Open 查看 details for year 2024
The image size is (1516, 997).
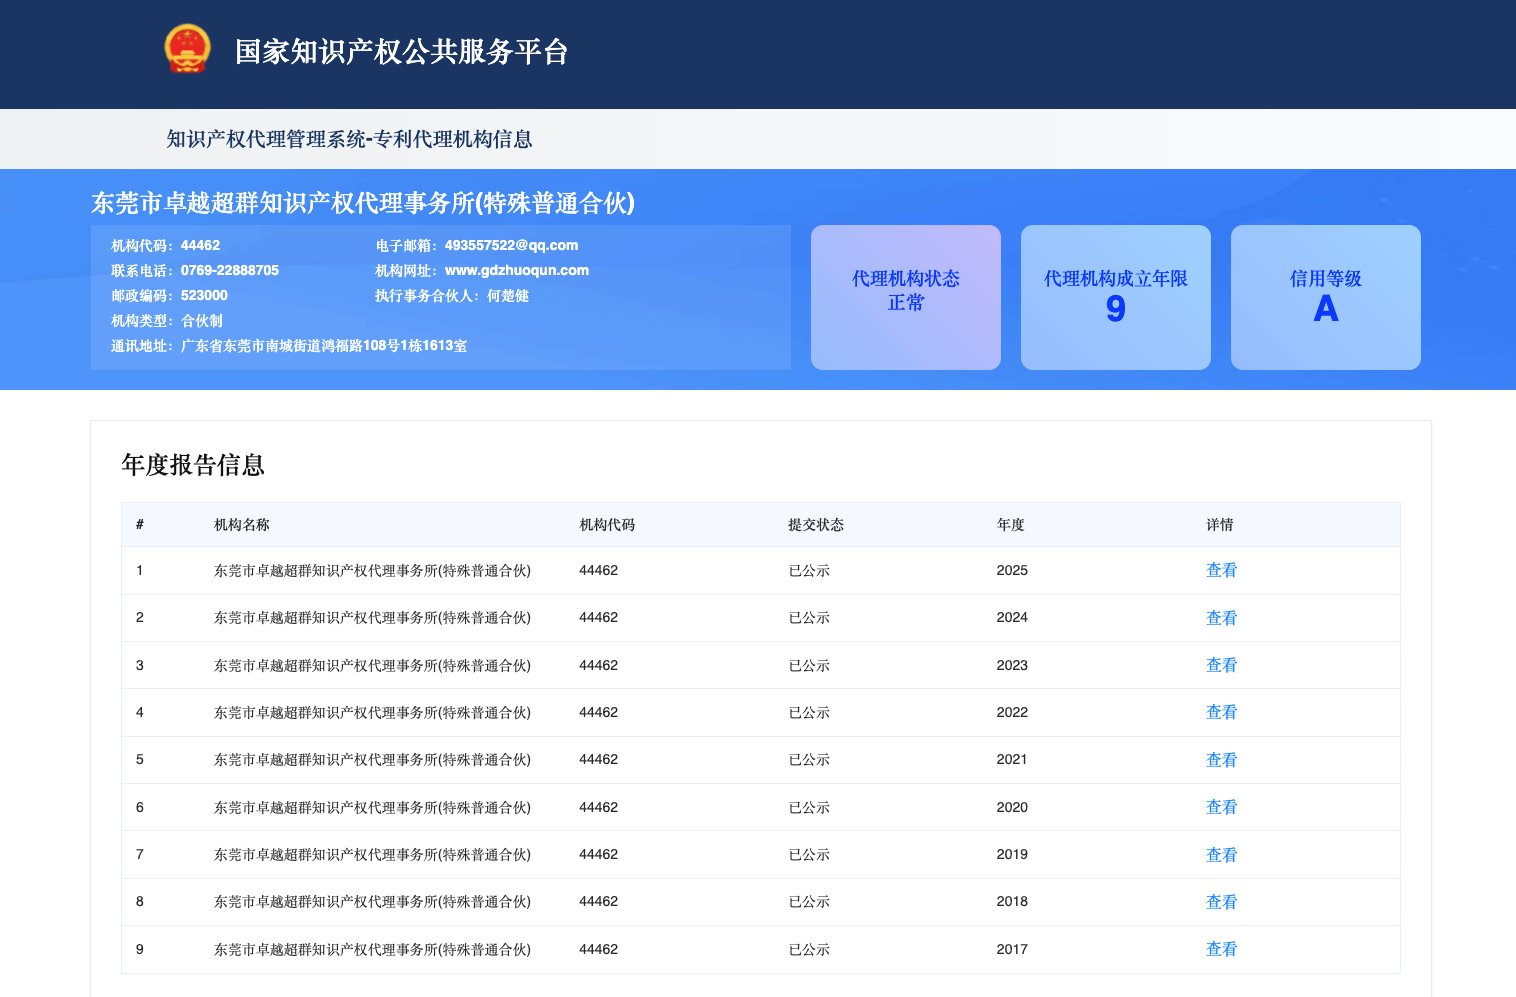point(1221,618)
